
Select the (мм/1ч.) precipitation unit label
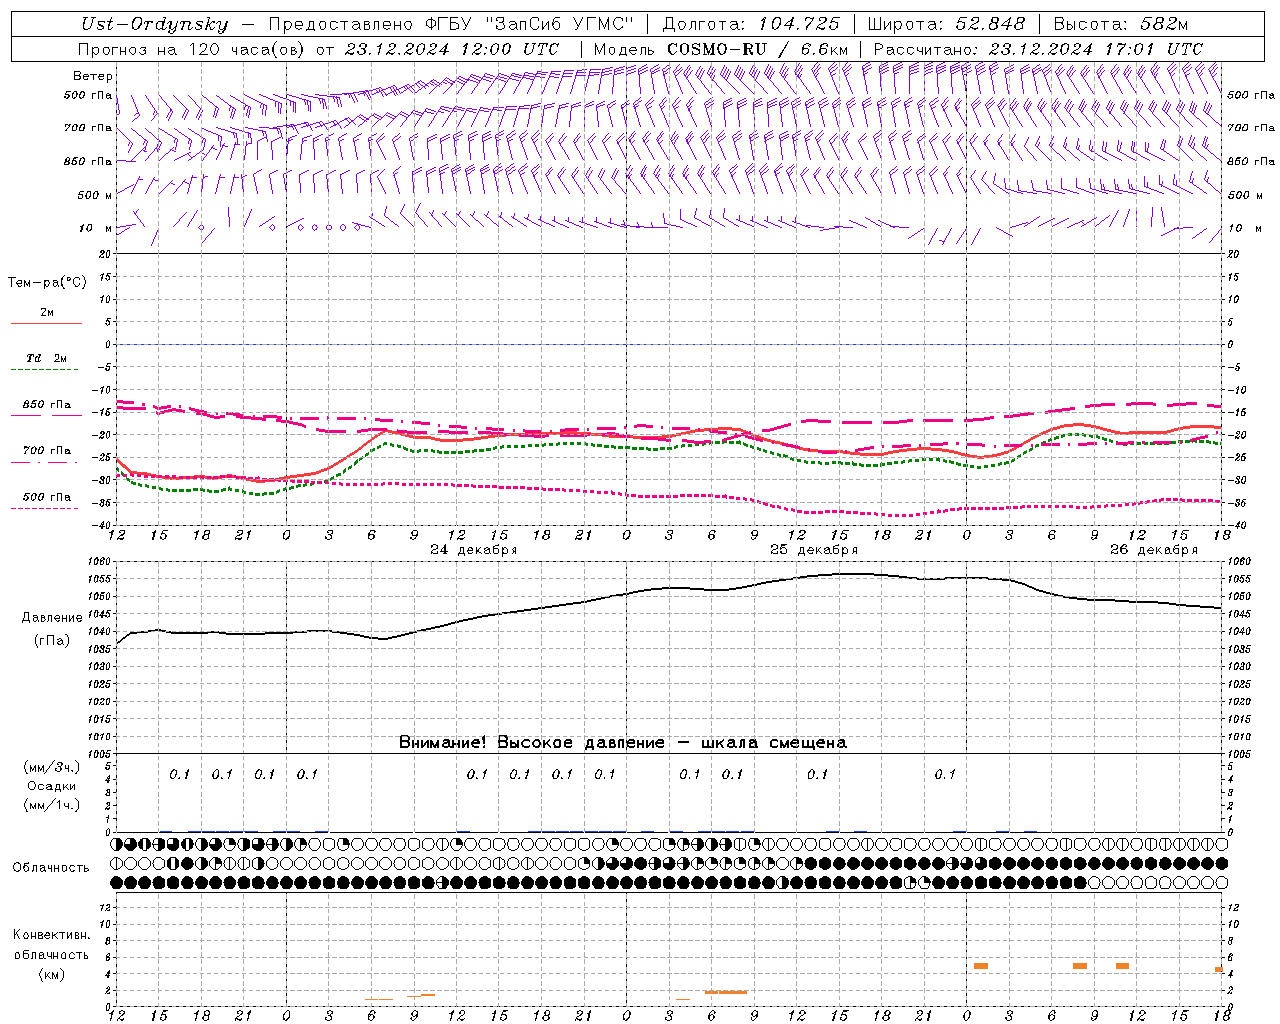[51, 805]
